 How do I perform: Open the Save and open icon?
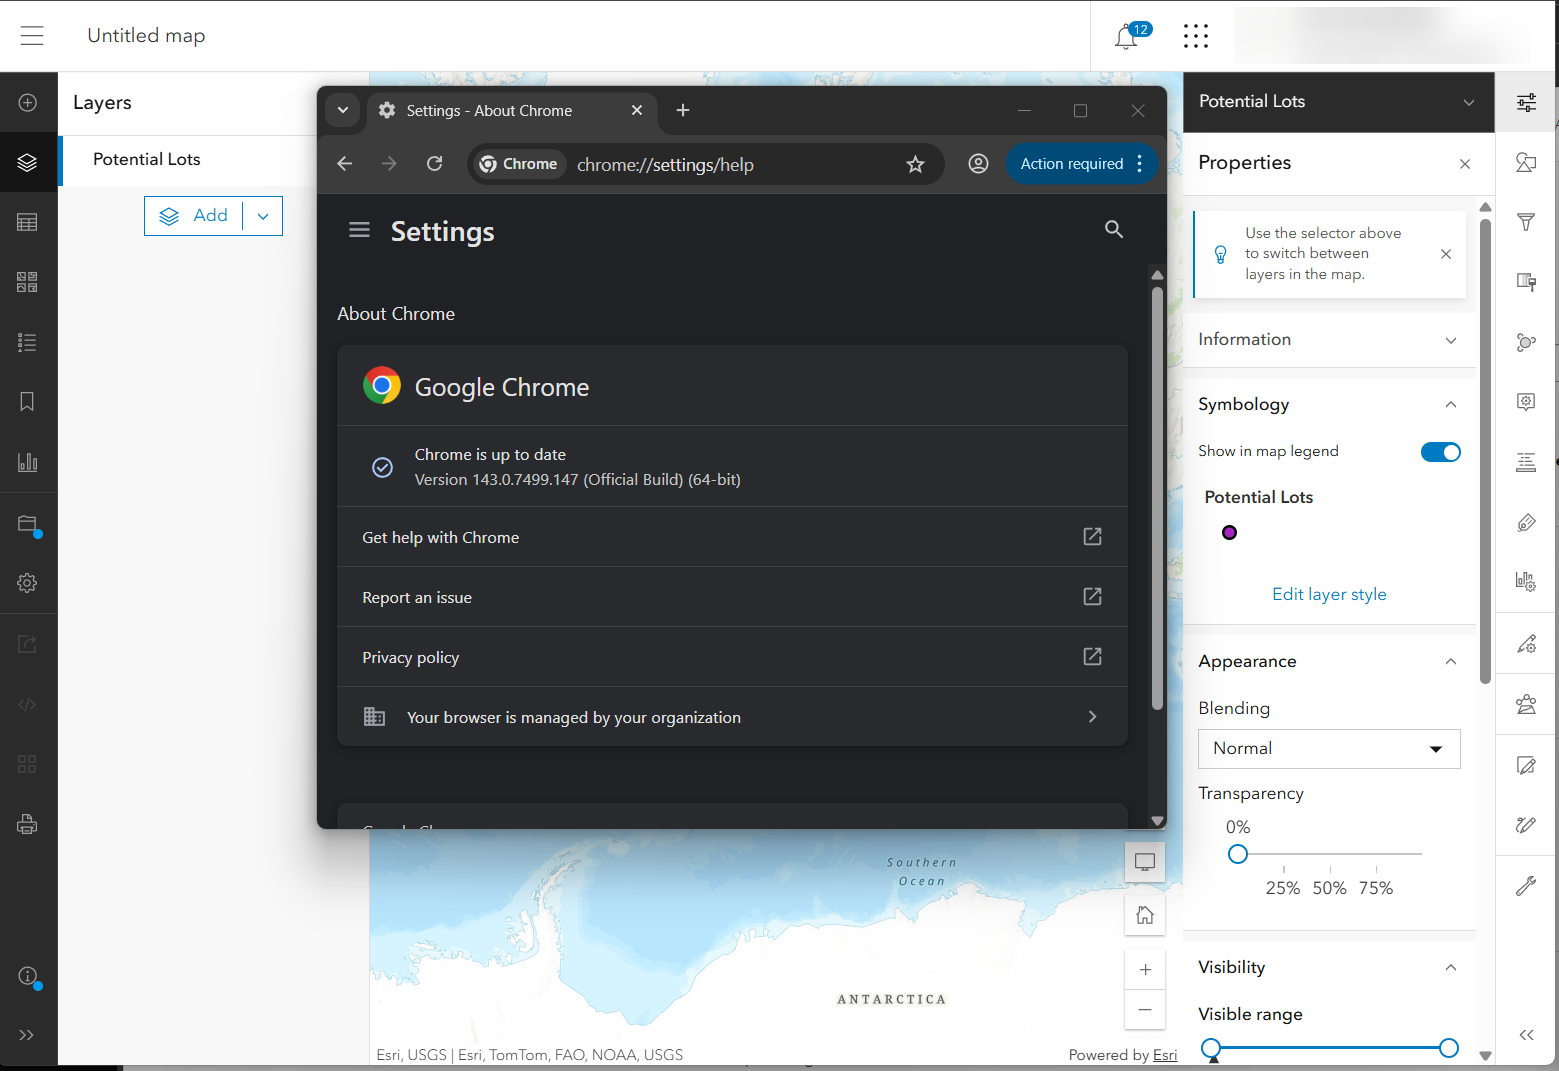click(x=28, y=525)
